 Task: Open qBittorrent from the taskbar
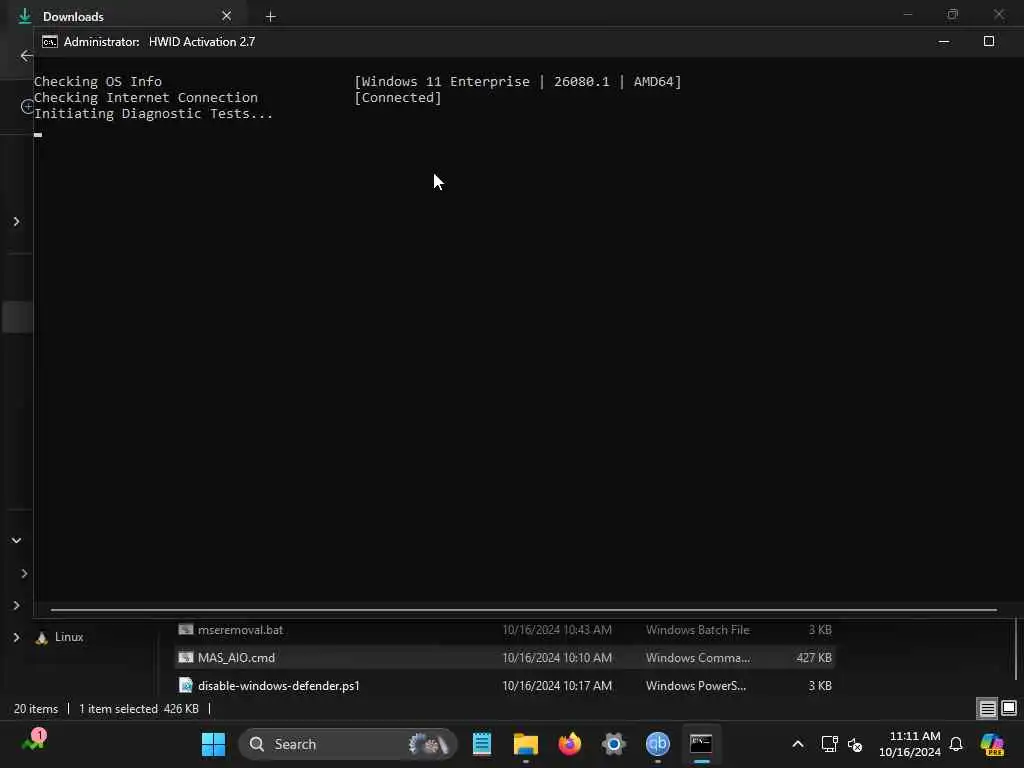coord(658,744)
